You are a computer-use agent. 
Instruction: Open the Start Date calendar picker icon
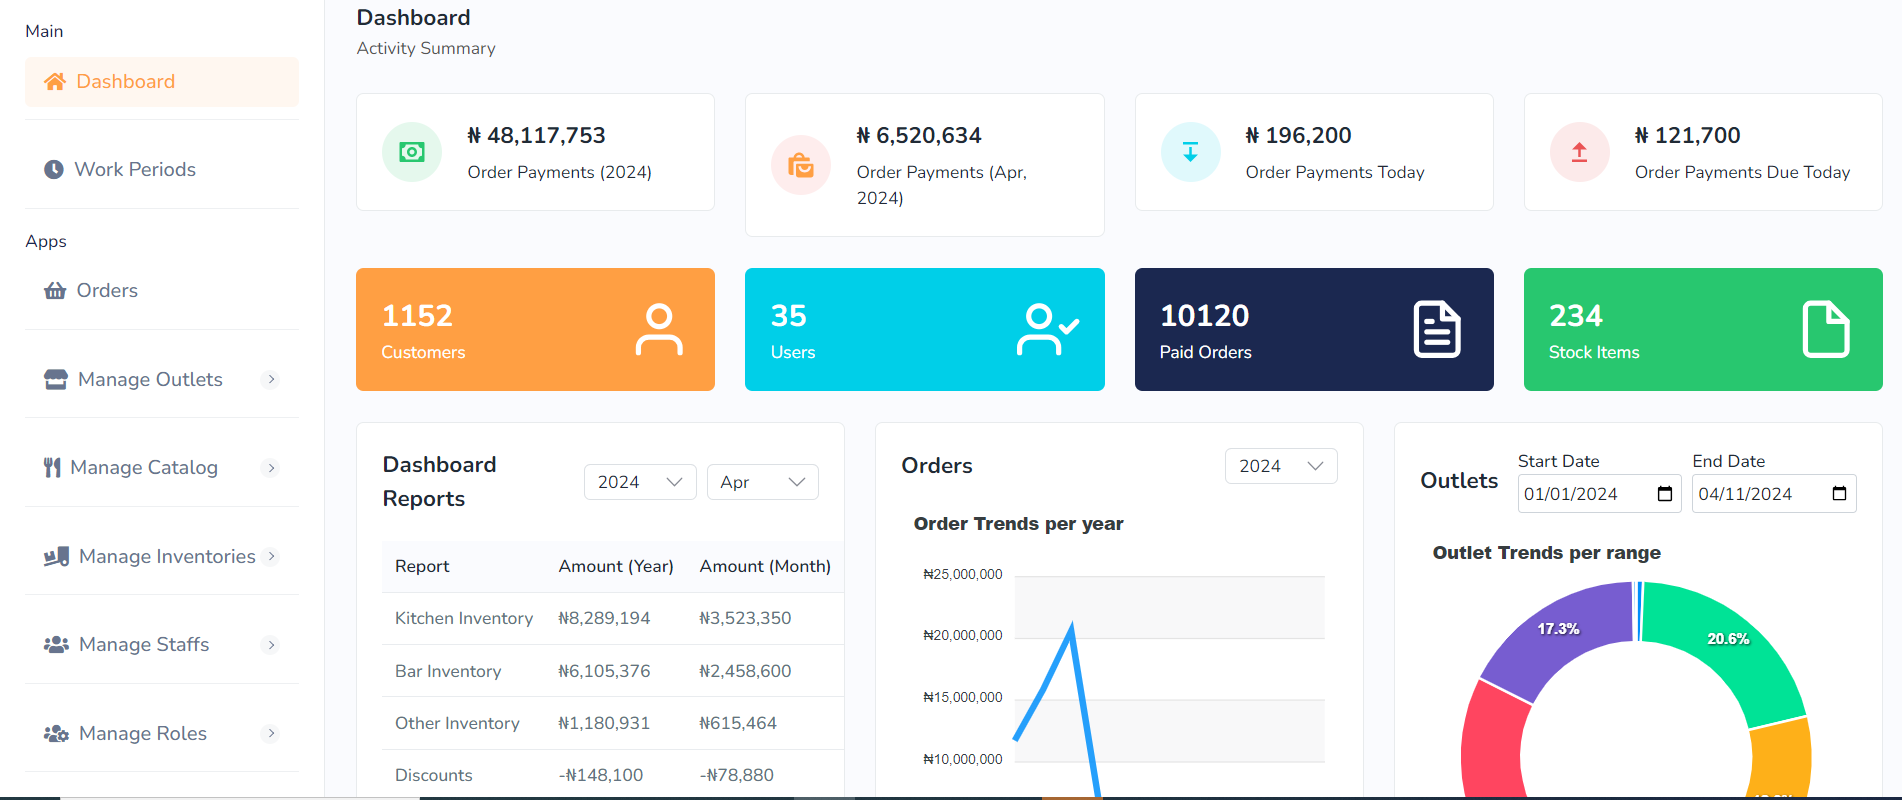[1665, 494]
